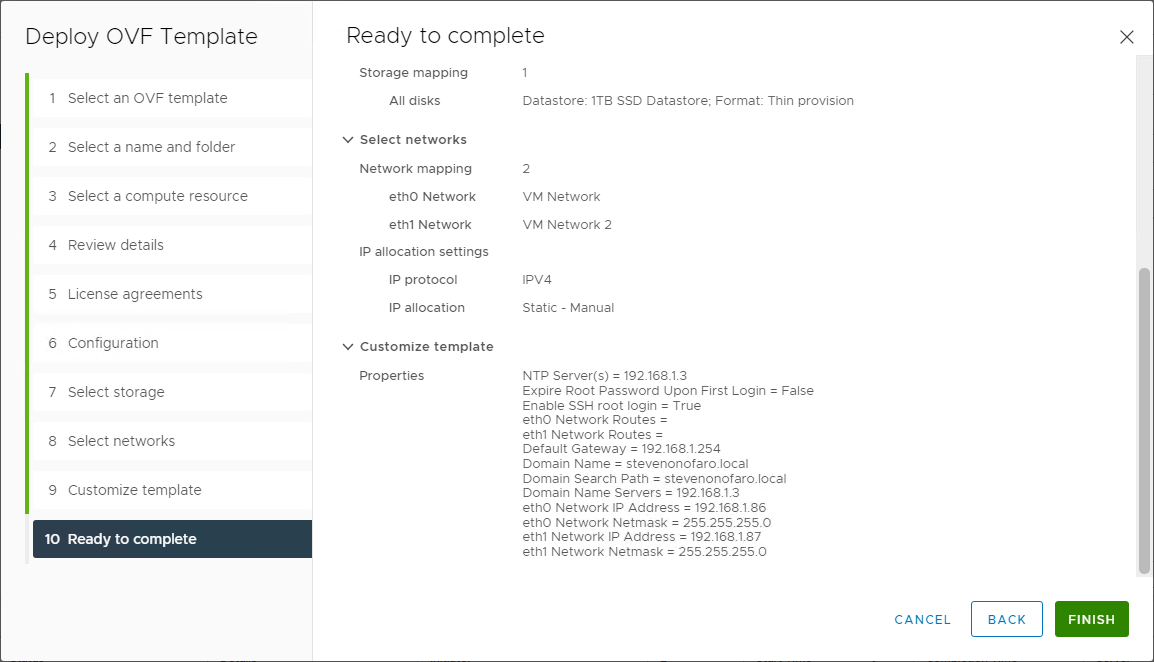Screen dimensions: 1154x662
Task: Go to step 1 Select an OVF template
Action: [x=147, y=98]
